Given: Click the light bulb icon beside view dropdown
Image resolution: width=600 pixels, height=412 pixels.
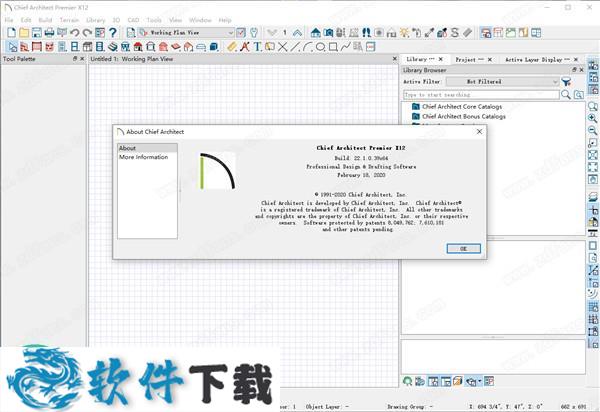Looking at the screenshot, I should (253, 33).
